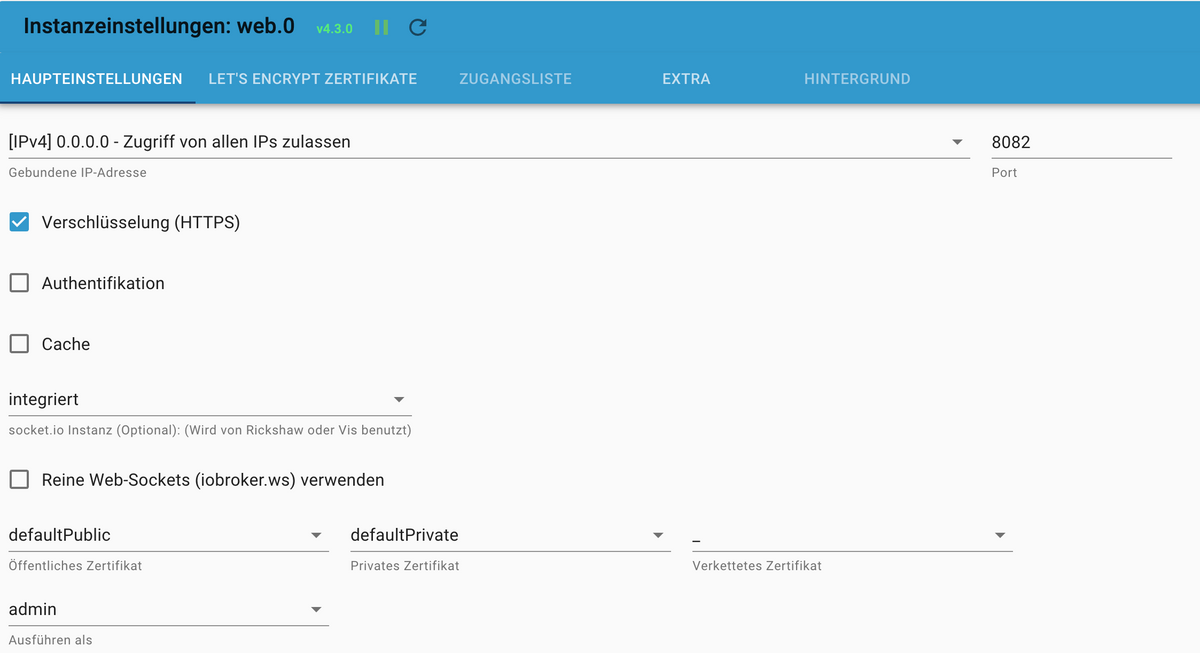Enable Reine Web-Sockets (iobroker.ws) verwenden
Viewport: 1200px width, 653px height.
coord(19,480)
